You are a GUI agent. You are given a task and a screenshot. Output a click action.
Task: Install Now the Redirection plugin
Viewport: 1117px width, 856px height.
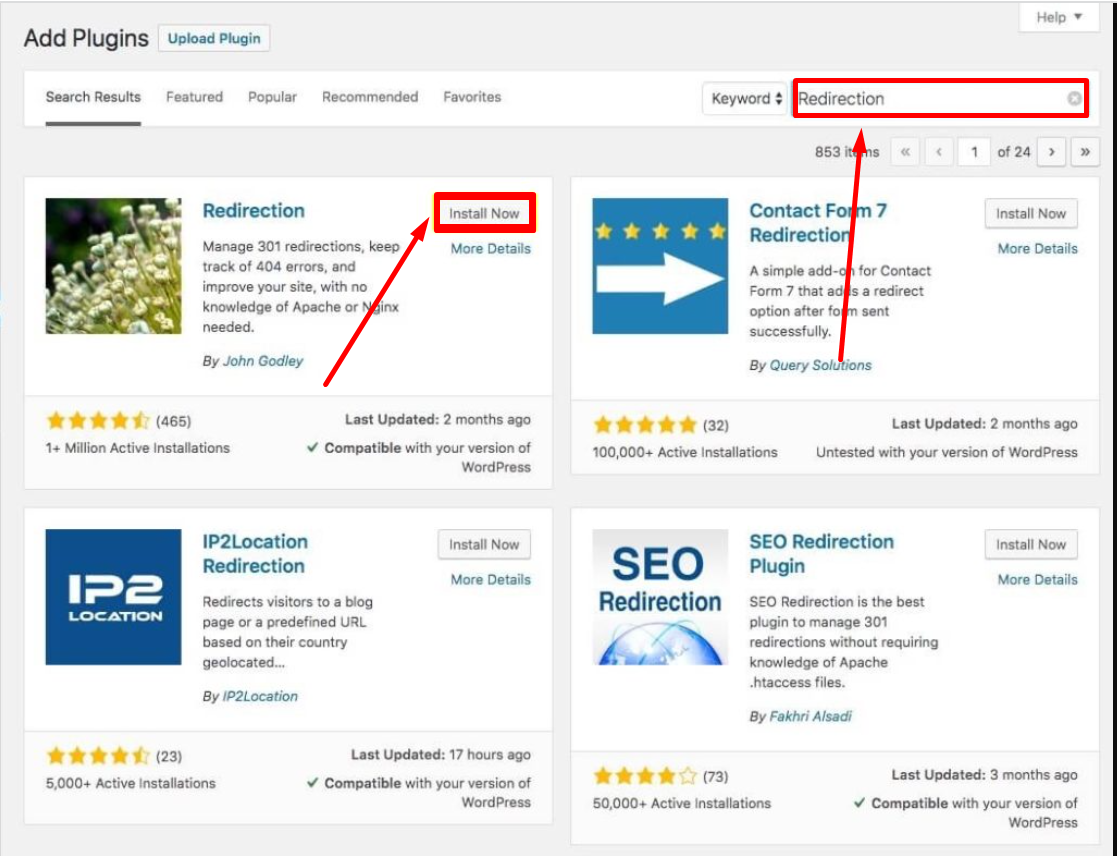[484, 212]
